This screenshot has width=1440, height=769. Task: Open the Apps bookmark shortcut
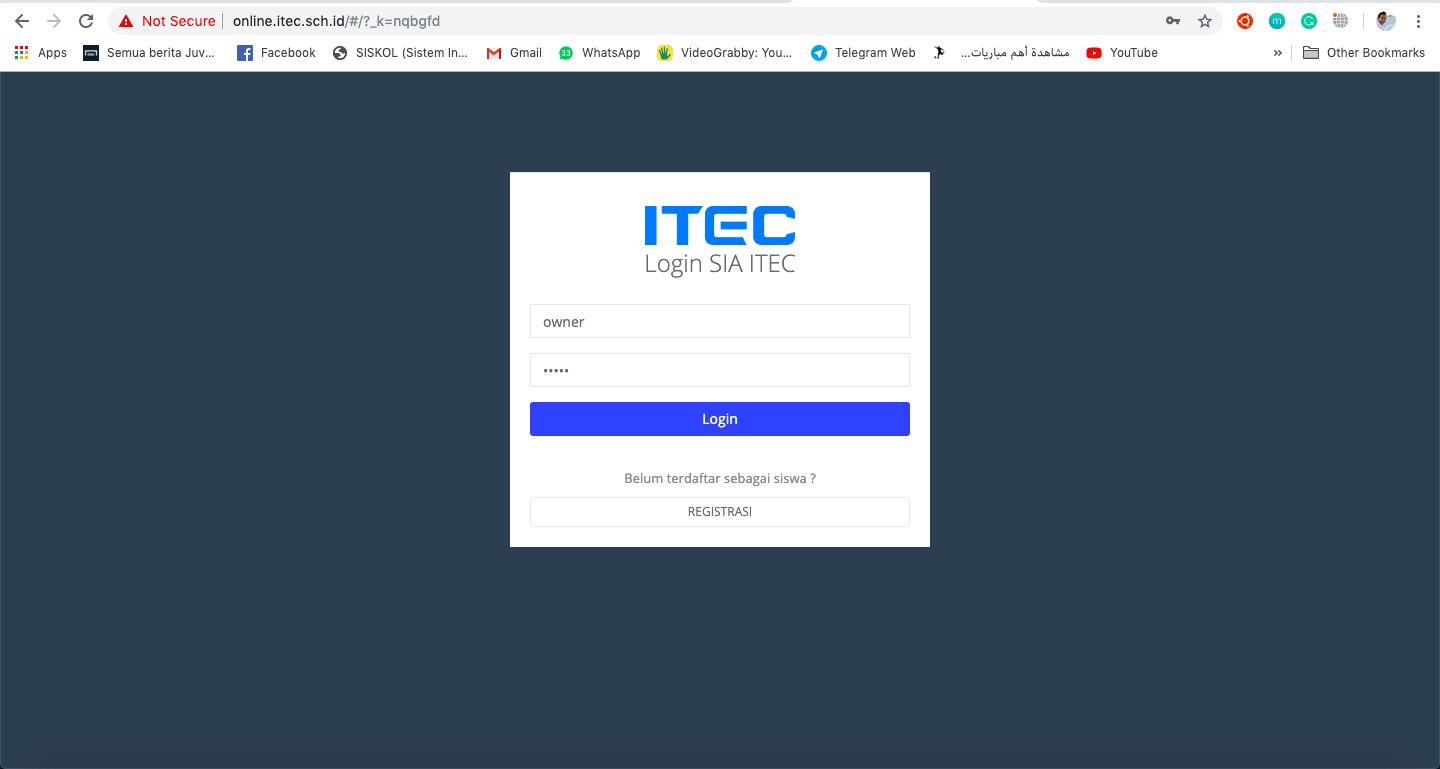click(x=41, y=53)
